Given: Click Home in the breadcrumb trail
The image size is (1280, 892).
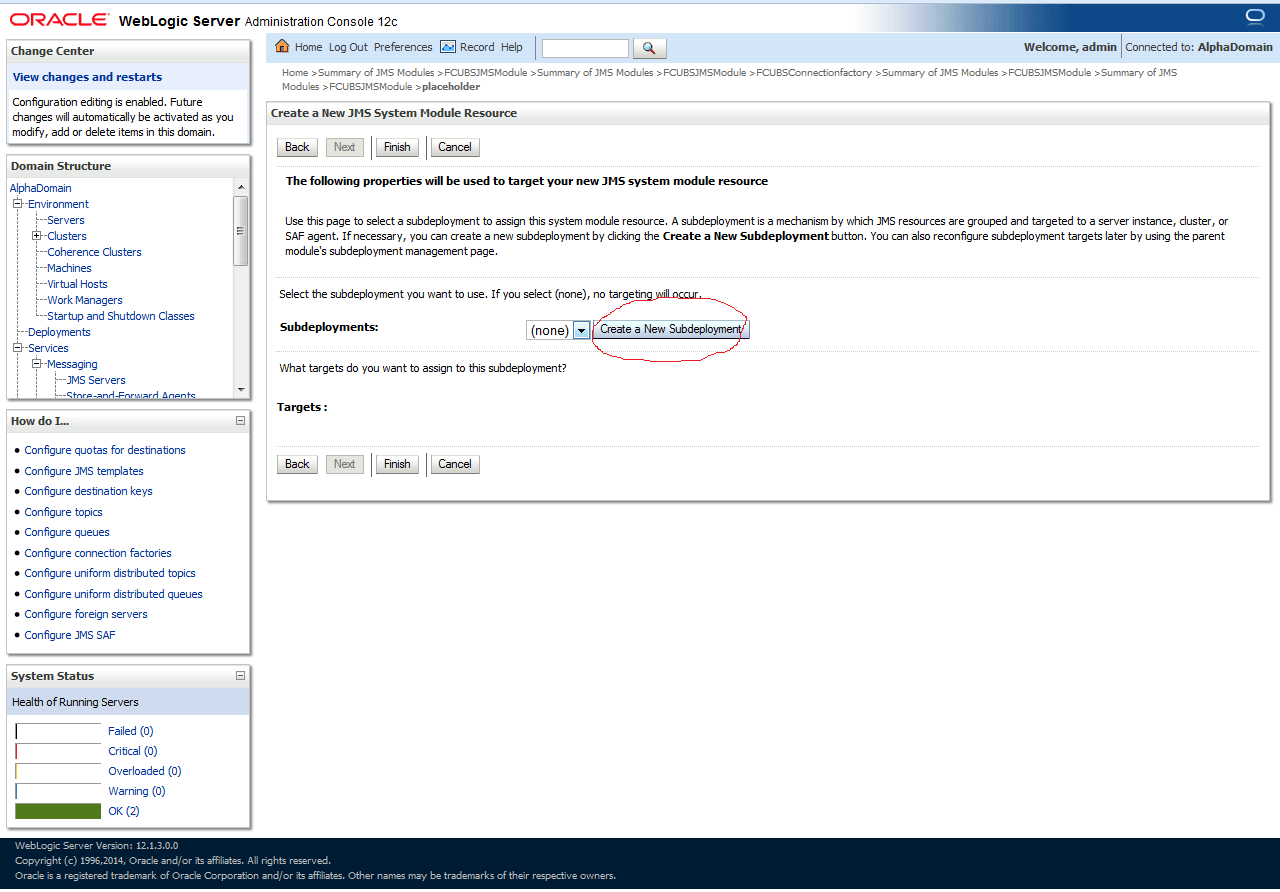Looking at the screenshot, I should (x=295, y=73).
